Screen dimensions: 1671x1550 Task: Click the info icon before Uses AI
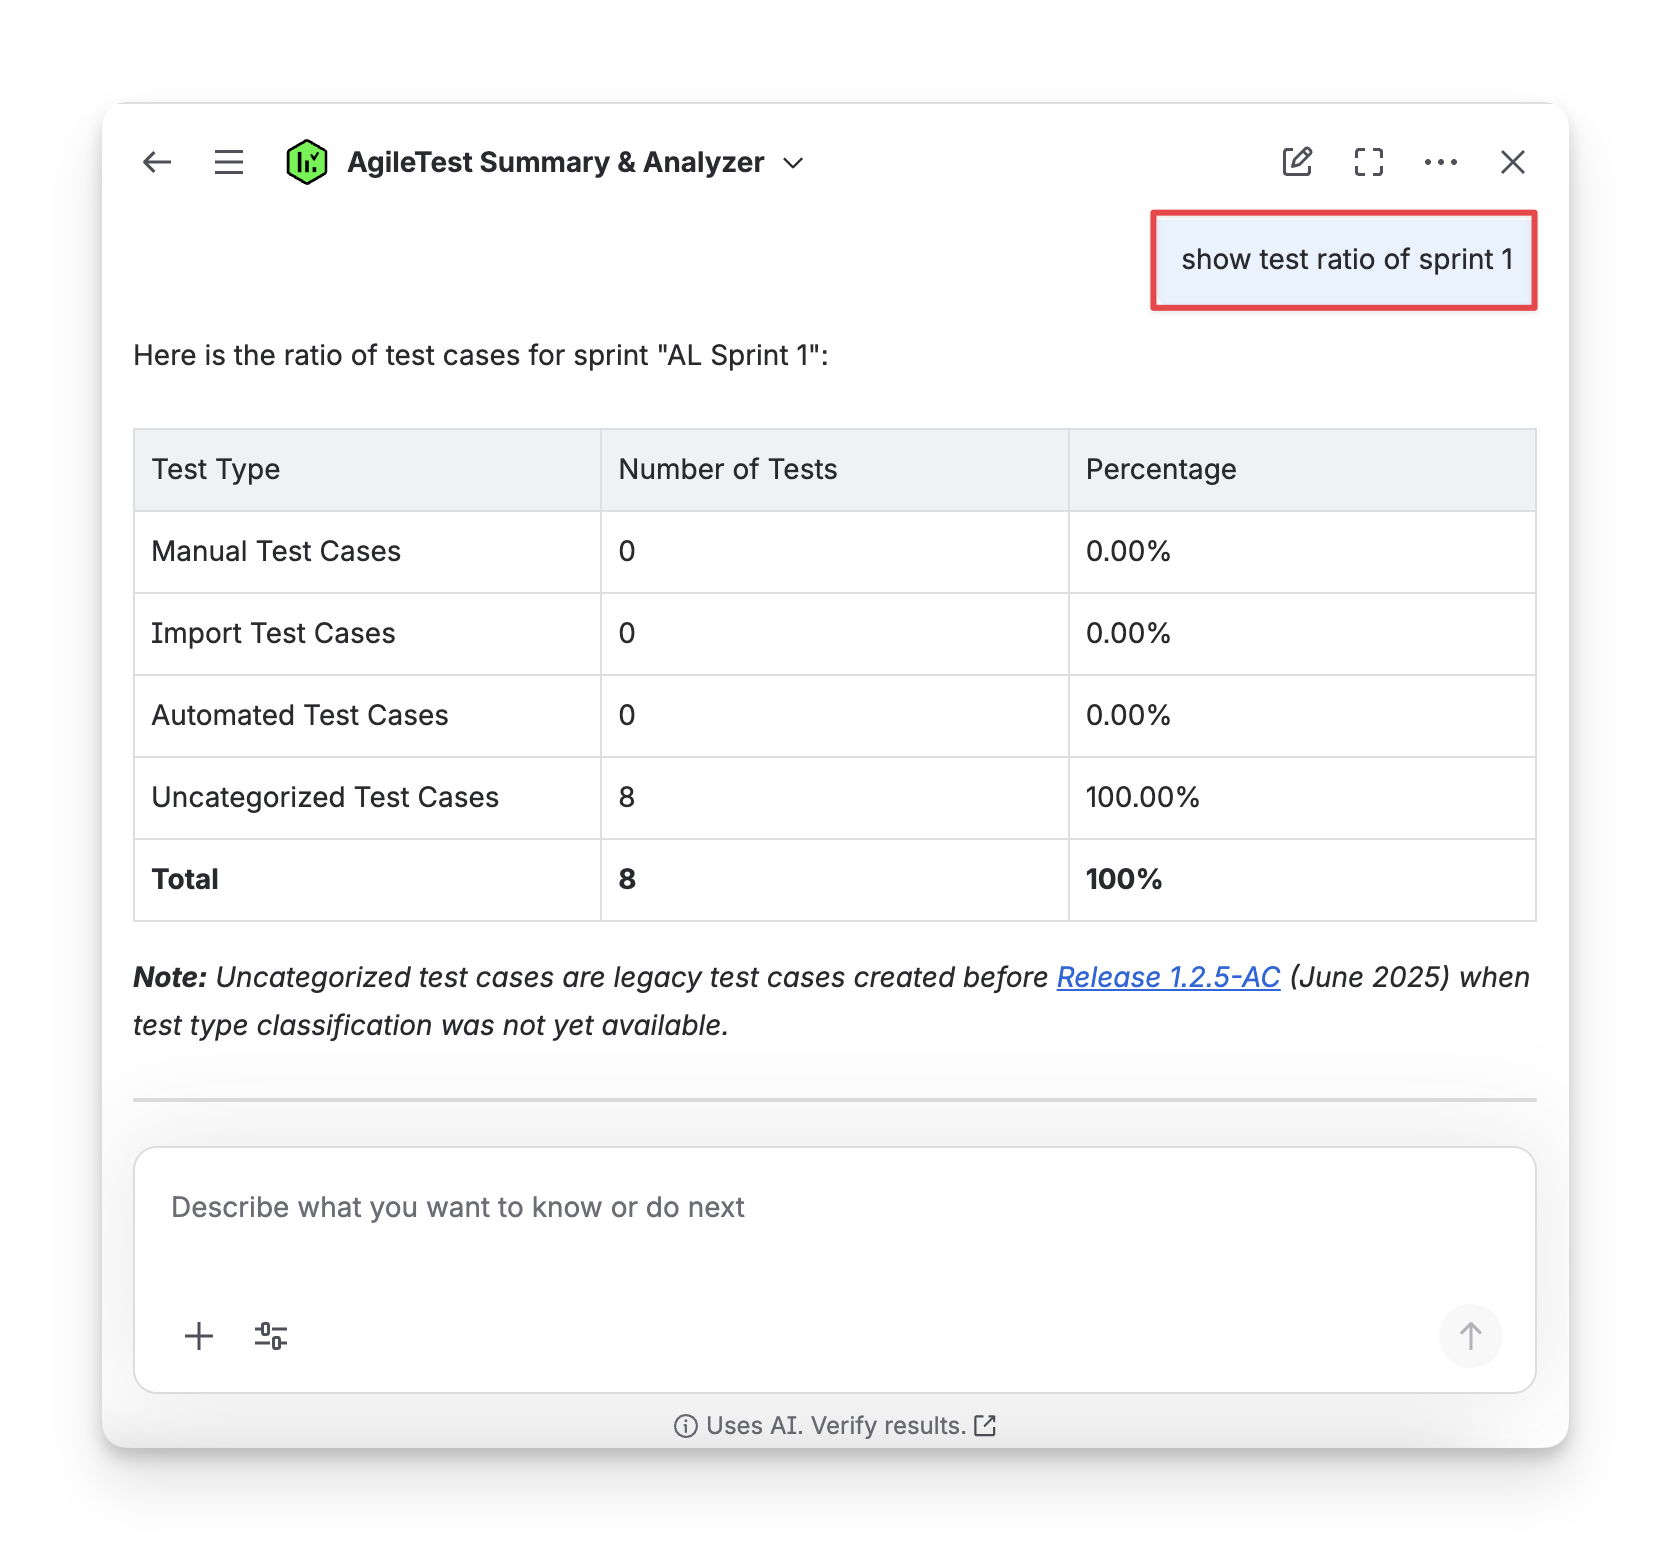685,1426
